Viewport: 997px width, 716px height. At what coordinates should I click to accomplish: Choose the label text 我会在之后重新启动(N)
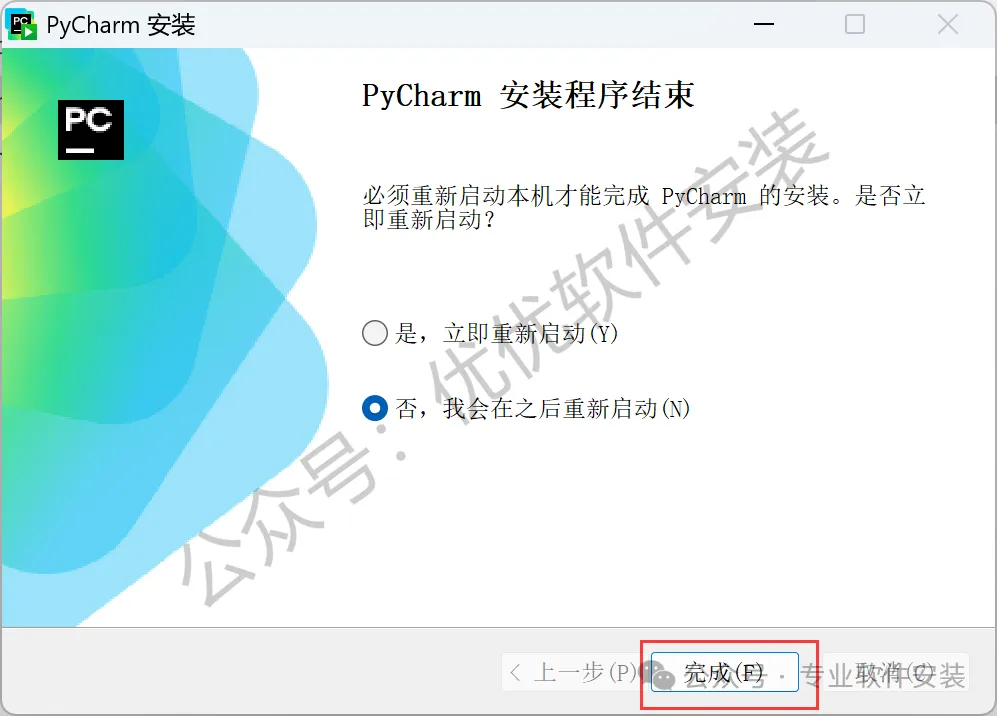(x=567, y=408)
